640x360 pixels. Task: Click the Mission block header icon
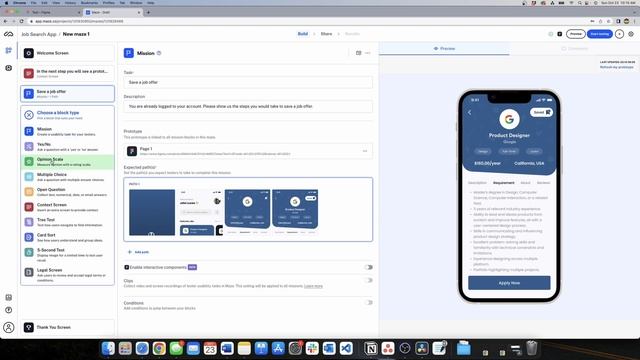(x=129, y=53)
